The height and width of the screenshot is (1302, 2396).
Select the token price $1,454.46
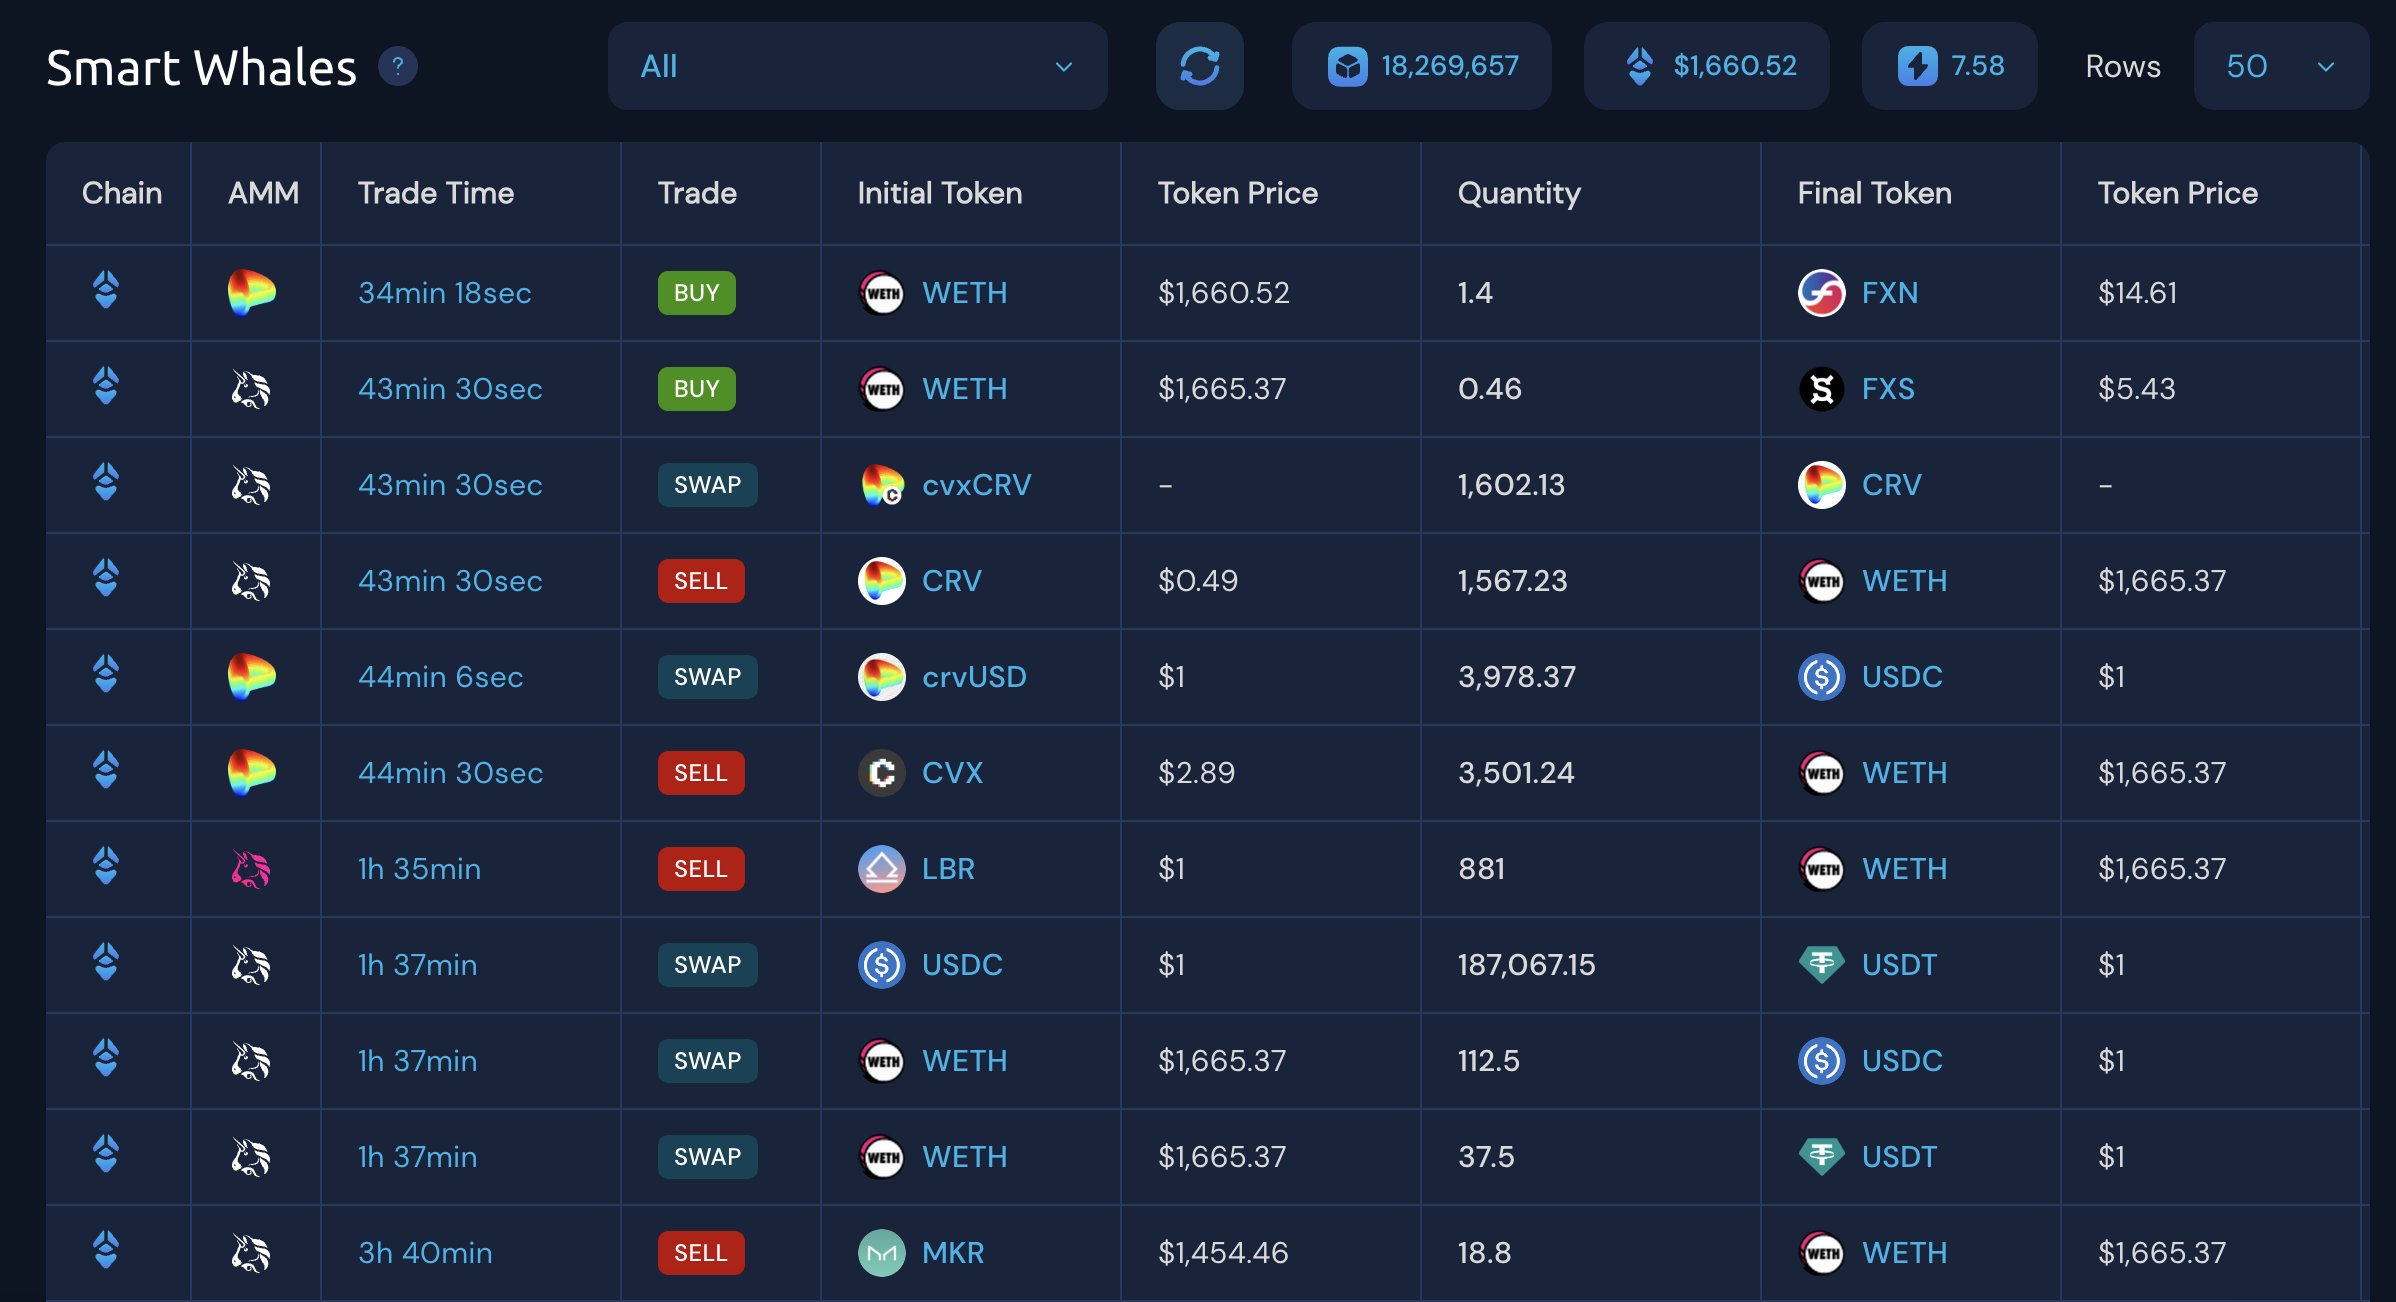pos(1223,1253)
